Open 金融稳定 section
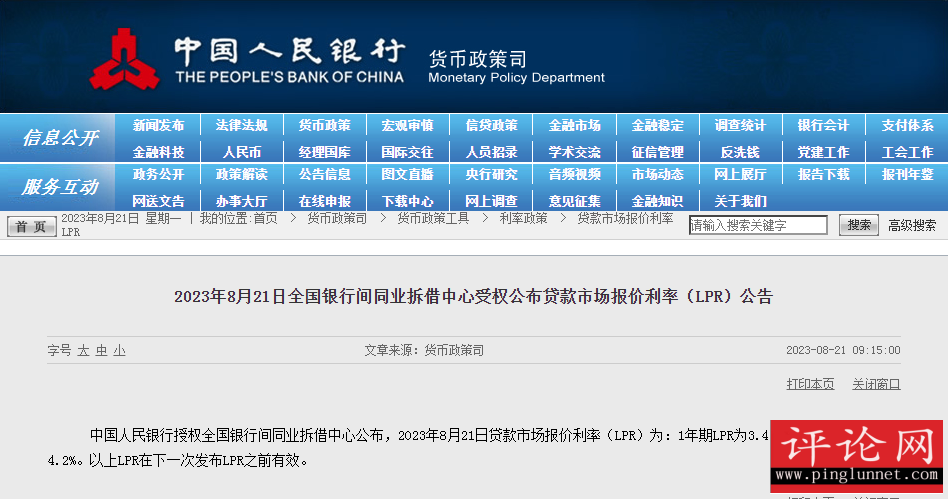 [657, 125]
